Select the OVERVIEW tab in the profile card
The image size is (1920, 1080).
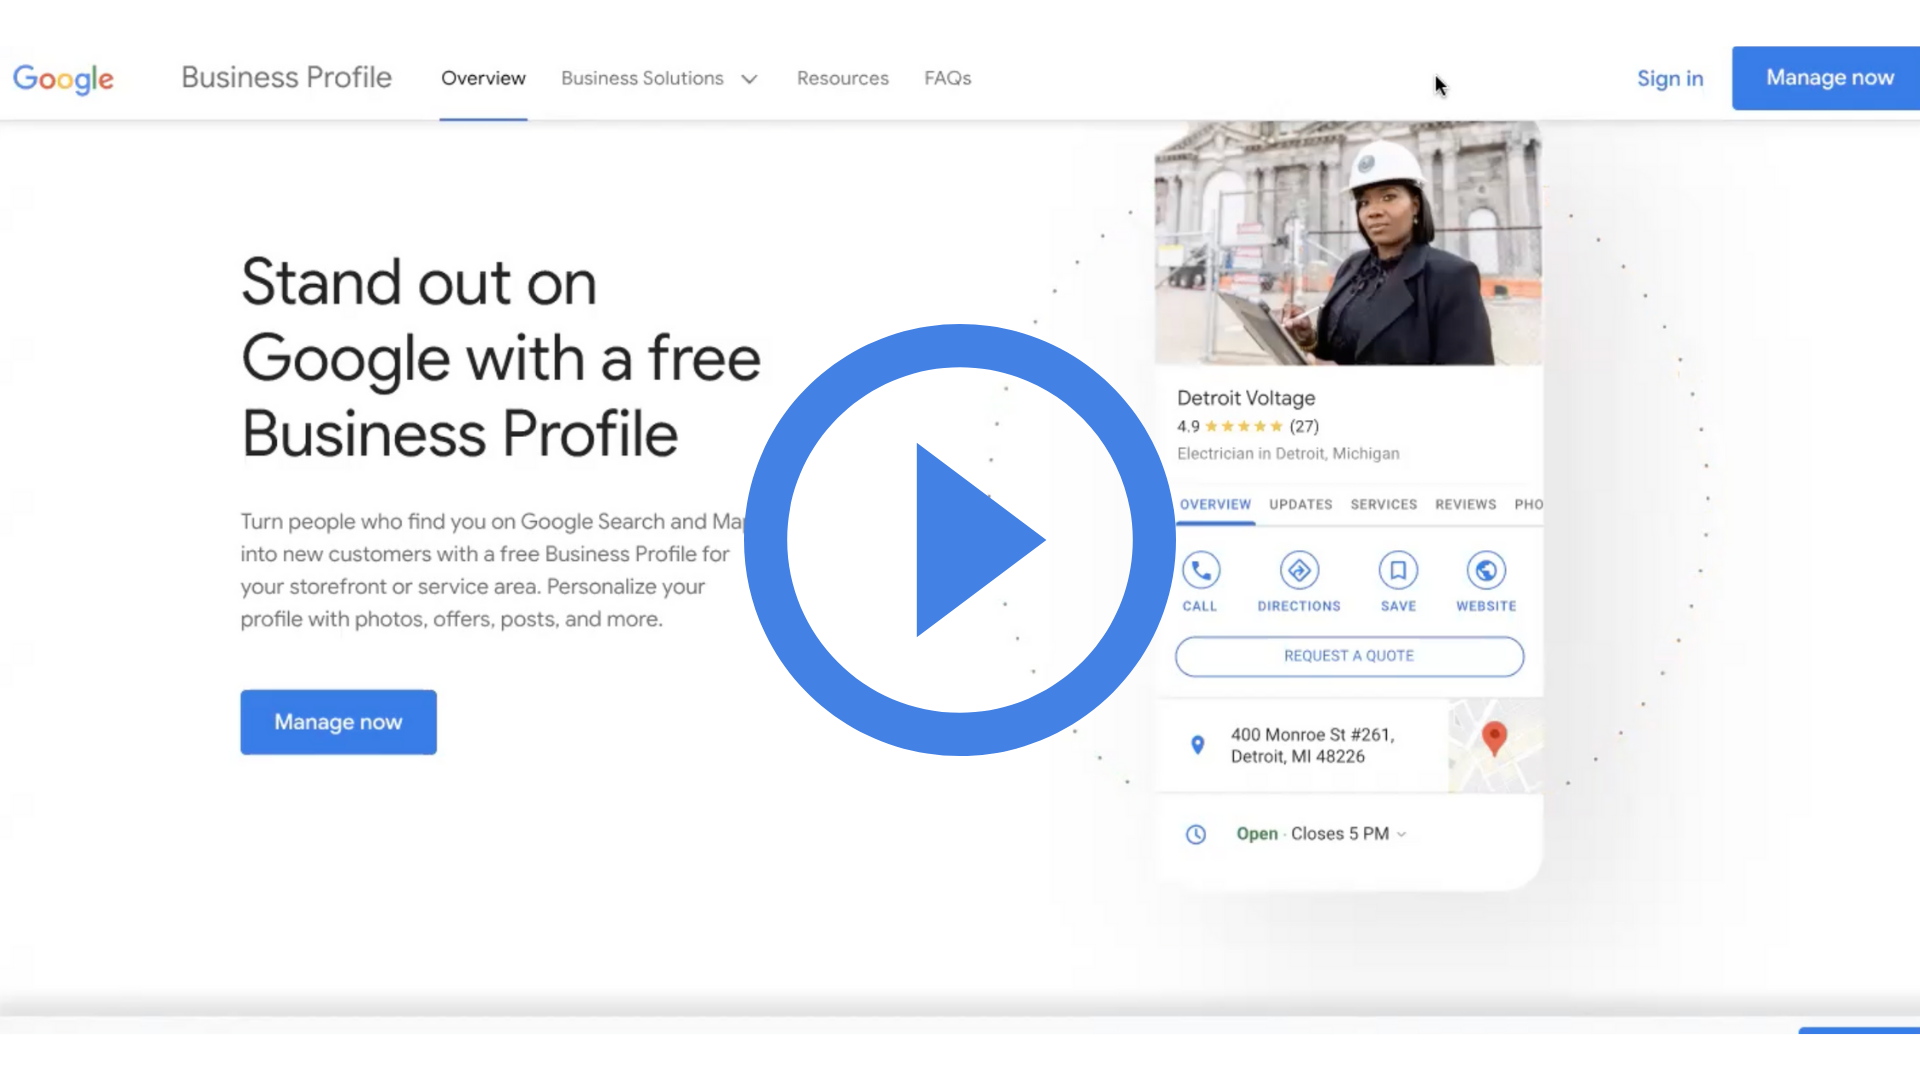1215,504
